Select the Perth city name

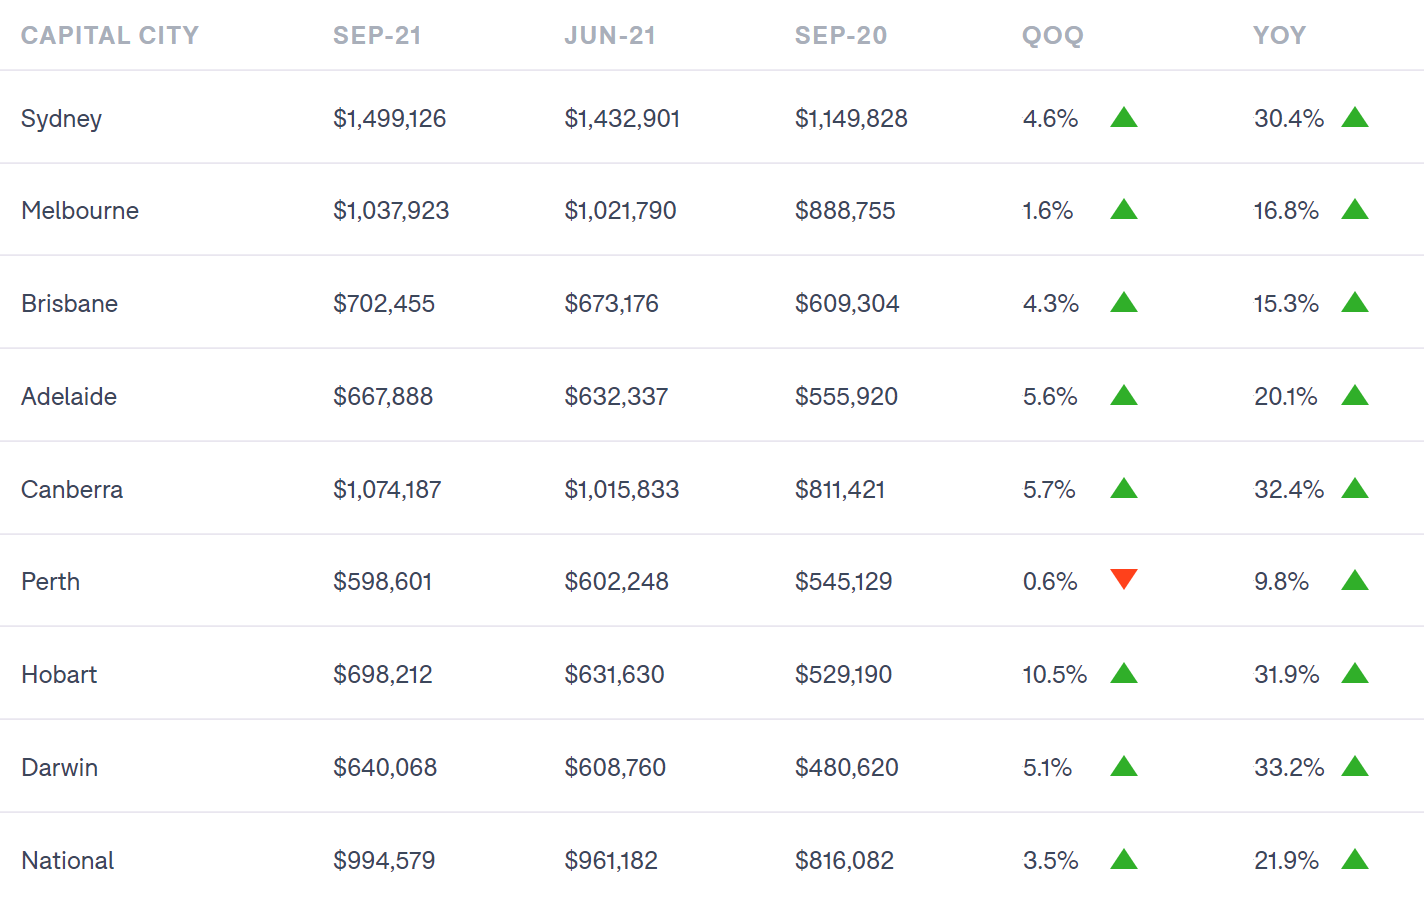tap(50, 582)
